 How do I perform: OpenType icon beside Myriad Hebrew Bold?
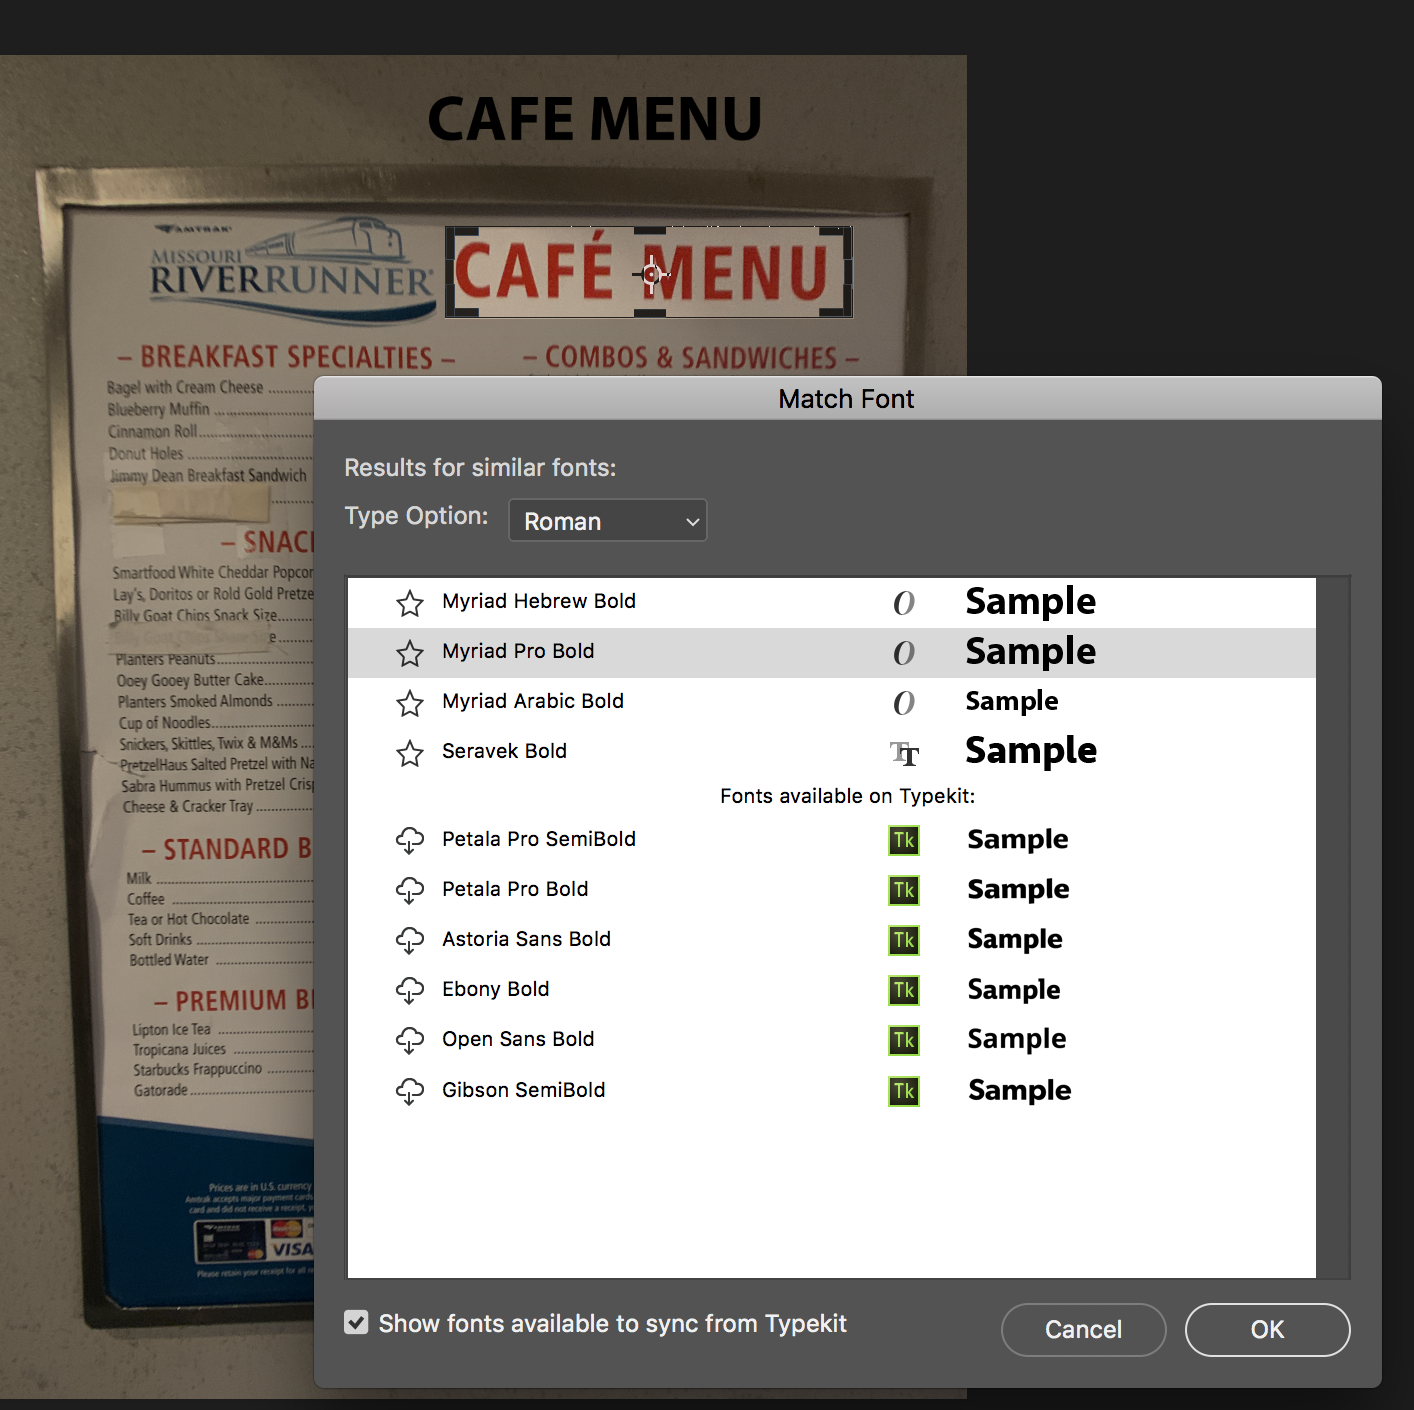(x=904, y=603)
